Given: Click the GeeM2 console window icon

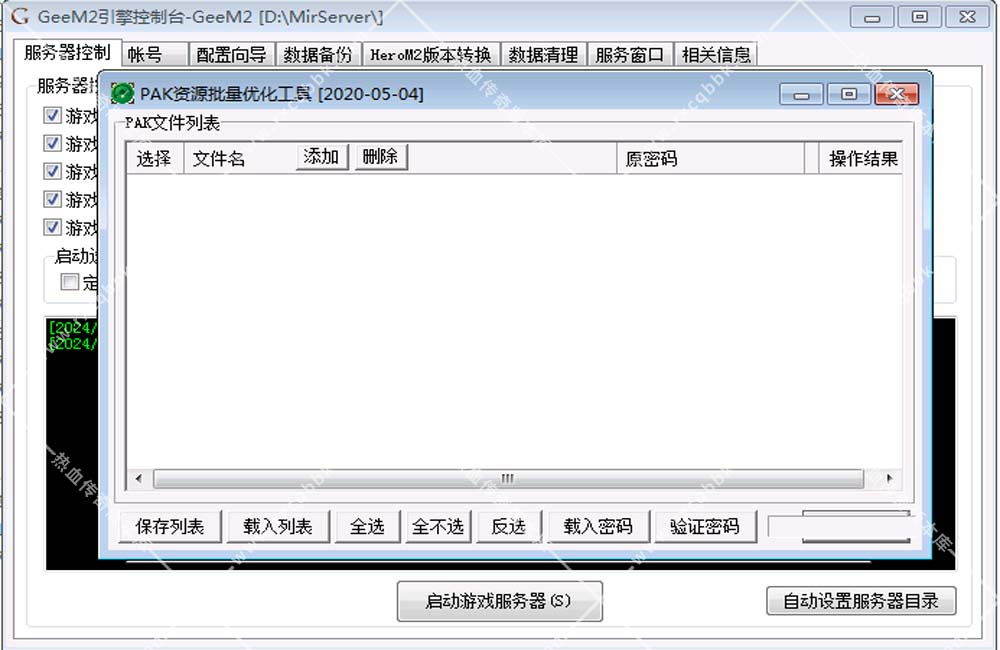Looking at the screenshot, I should coord(19,17).
